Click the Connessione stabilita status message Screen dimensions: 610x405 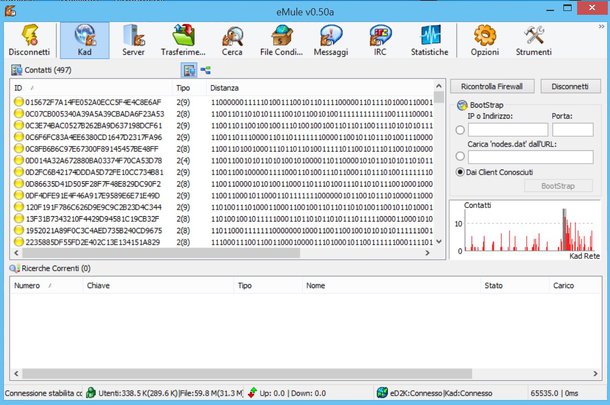(x=44, y=393)
